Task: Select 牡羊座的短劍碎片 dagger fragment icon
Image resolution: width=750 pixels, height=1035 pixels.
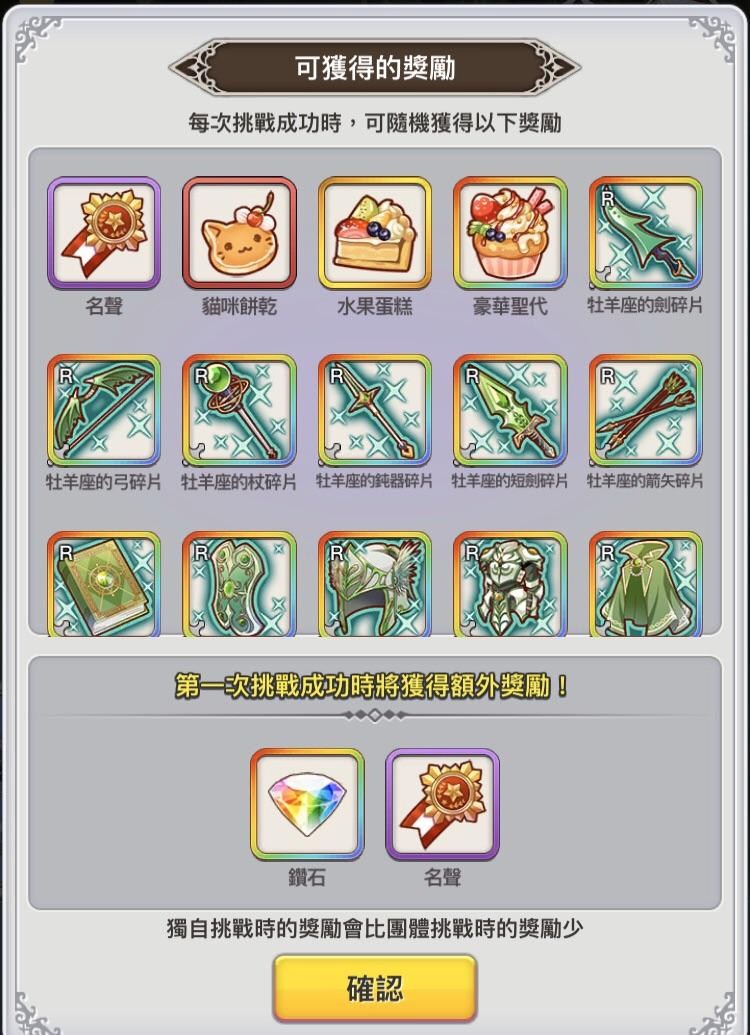Action: [x=510, y=411]
